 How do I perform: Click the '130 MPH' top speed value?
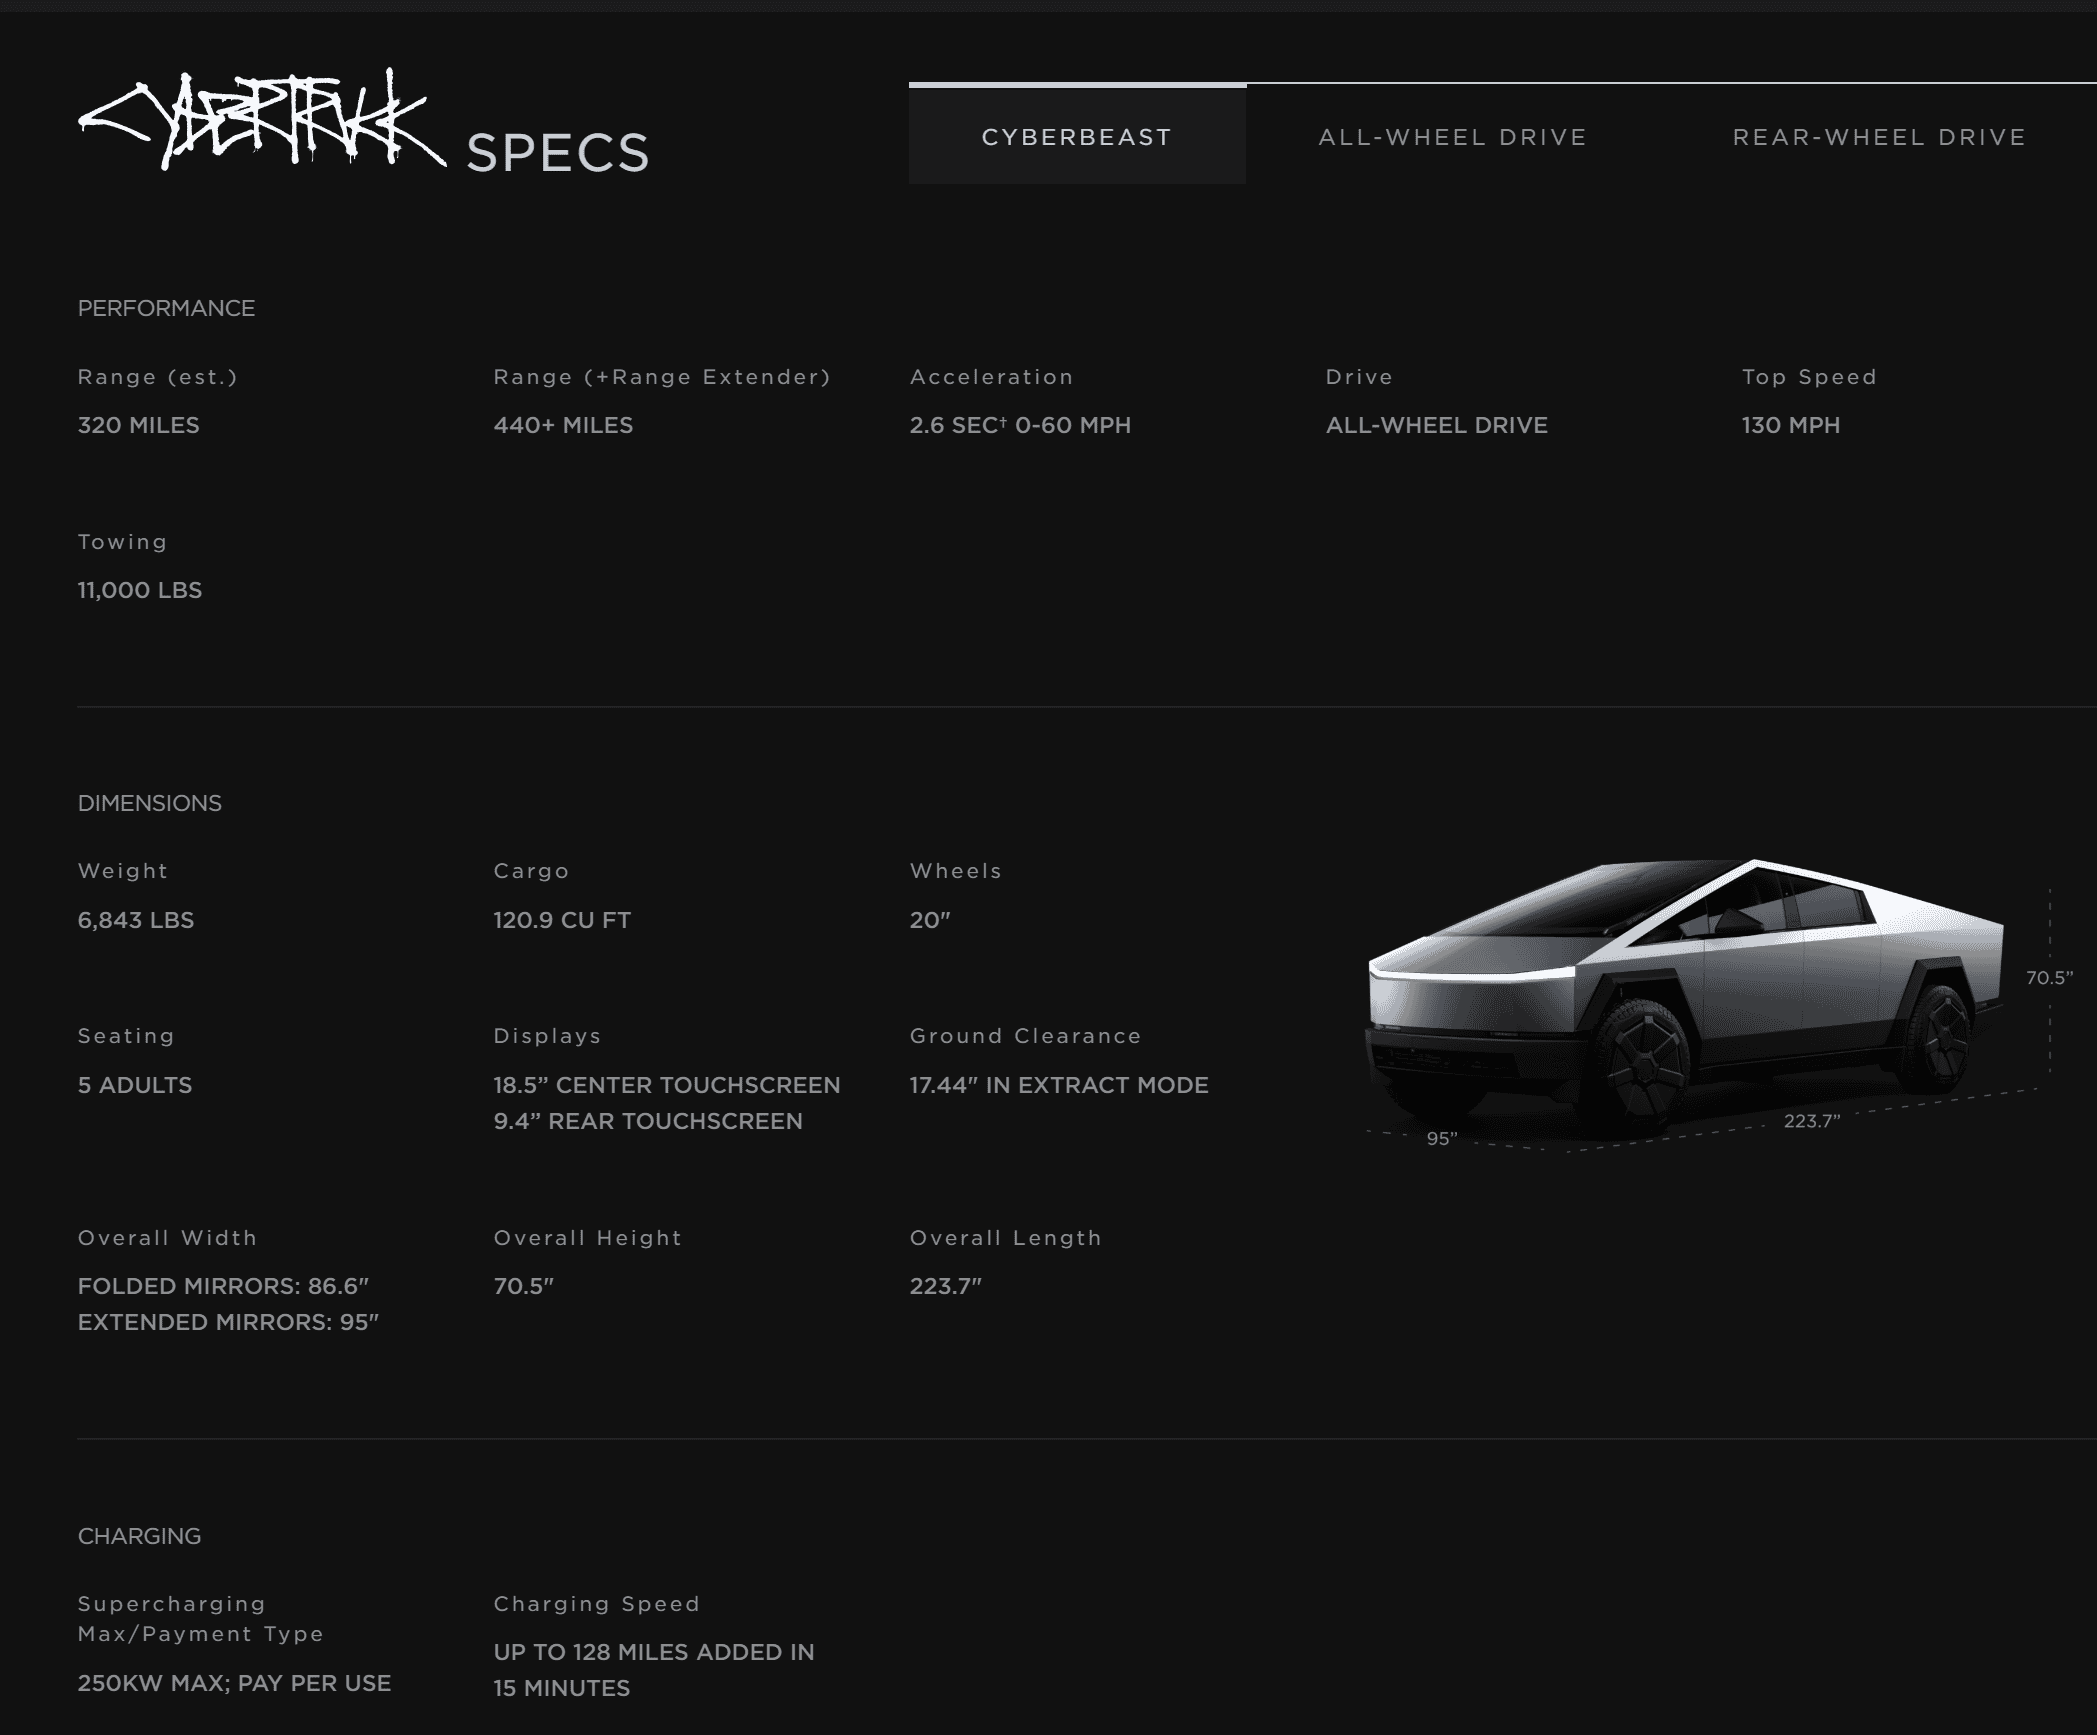pos(1790,425)
